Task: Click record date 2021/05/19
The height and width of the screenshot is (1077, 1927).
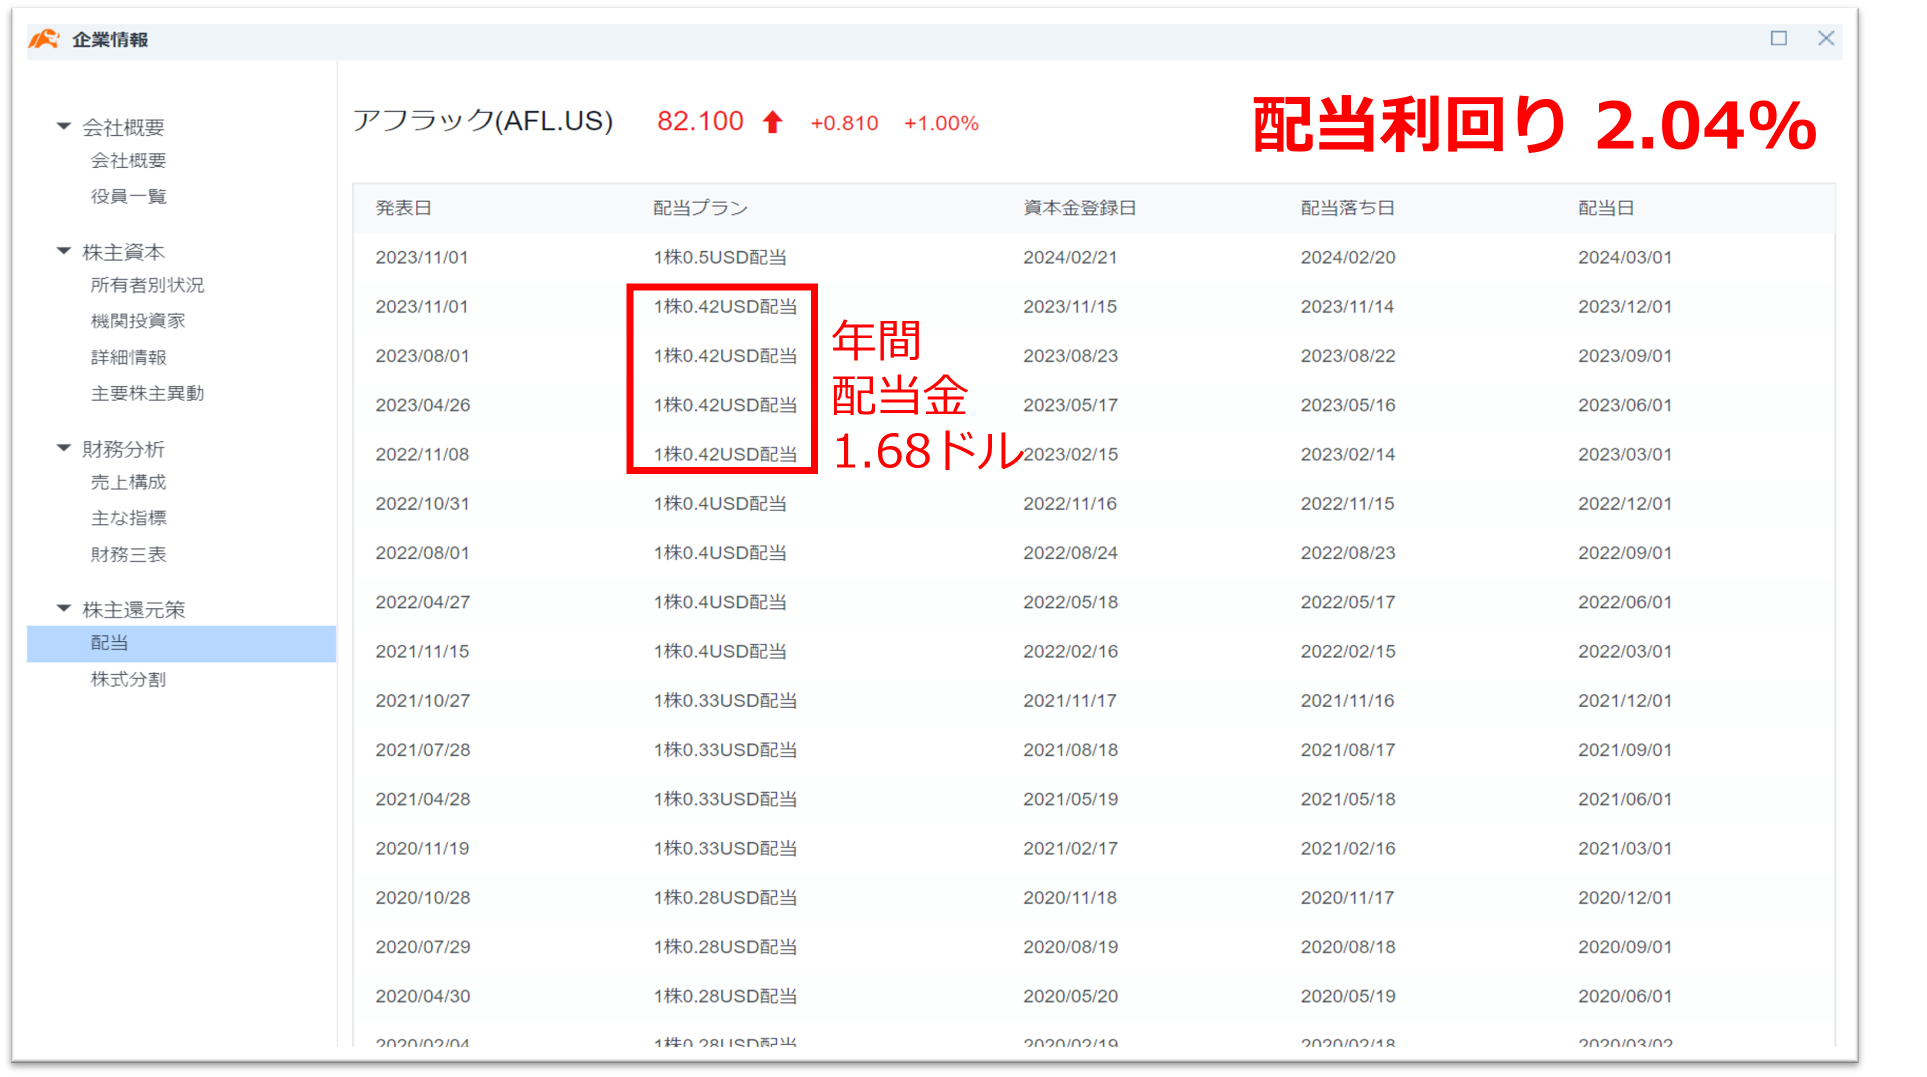Action: coord(1071,799)
